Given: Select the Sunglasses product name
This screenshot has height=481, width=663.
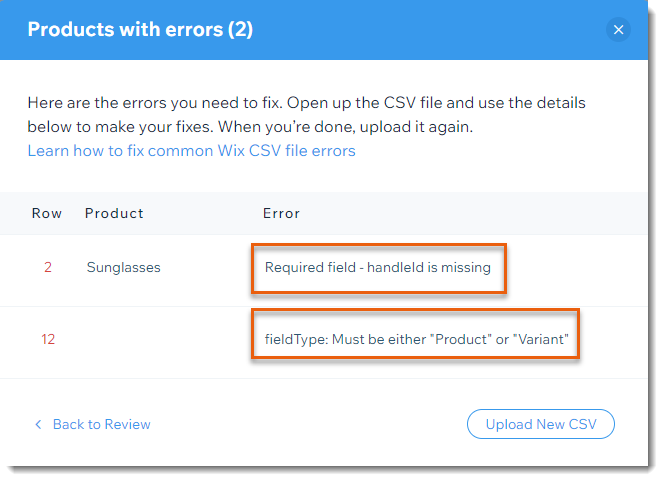Looking at the screenshot, I should [x=123, y=268].
